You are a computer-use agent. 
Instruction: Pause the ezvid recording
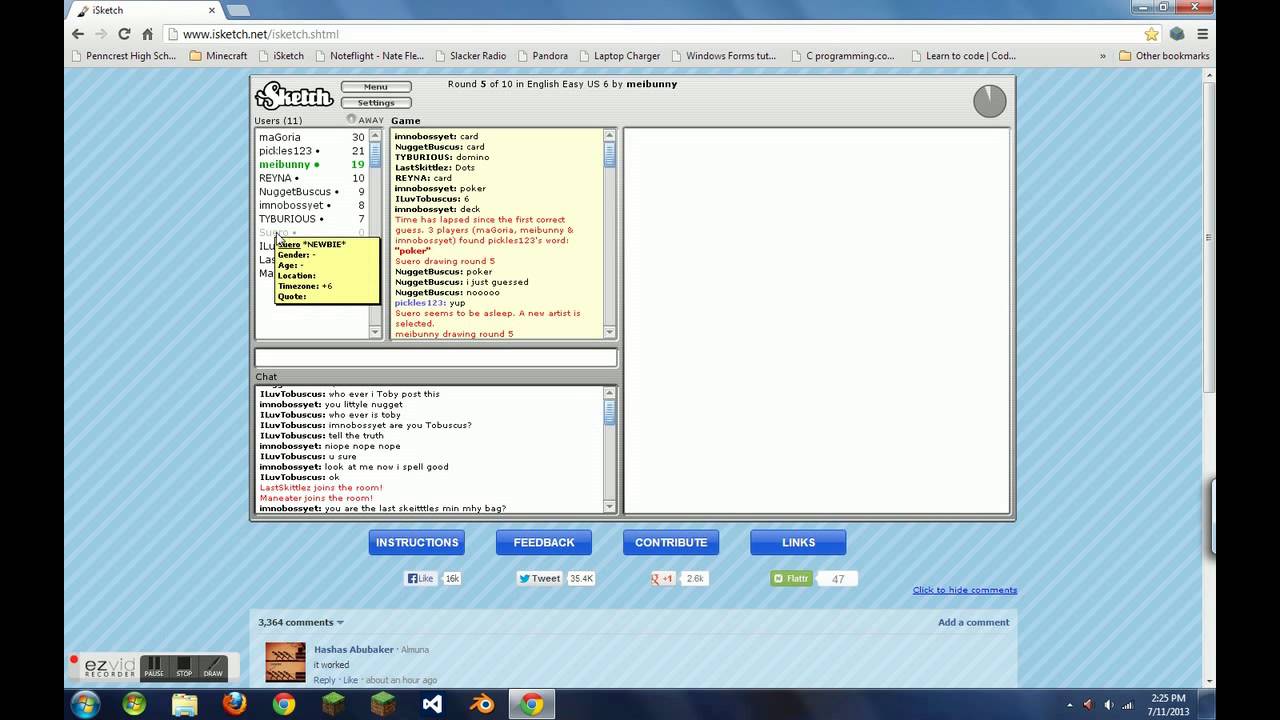(x=154, y=666)
